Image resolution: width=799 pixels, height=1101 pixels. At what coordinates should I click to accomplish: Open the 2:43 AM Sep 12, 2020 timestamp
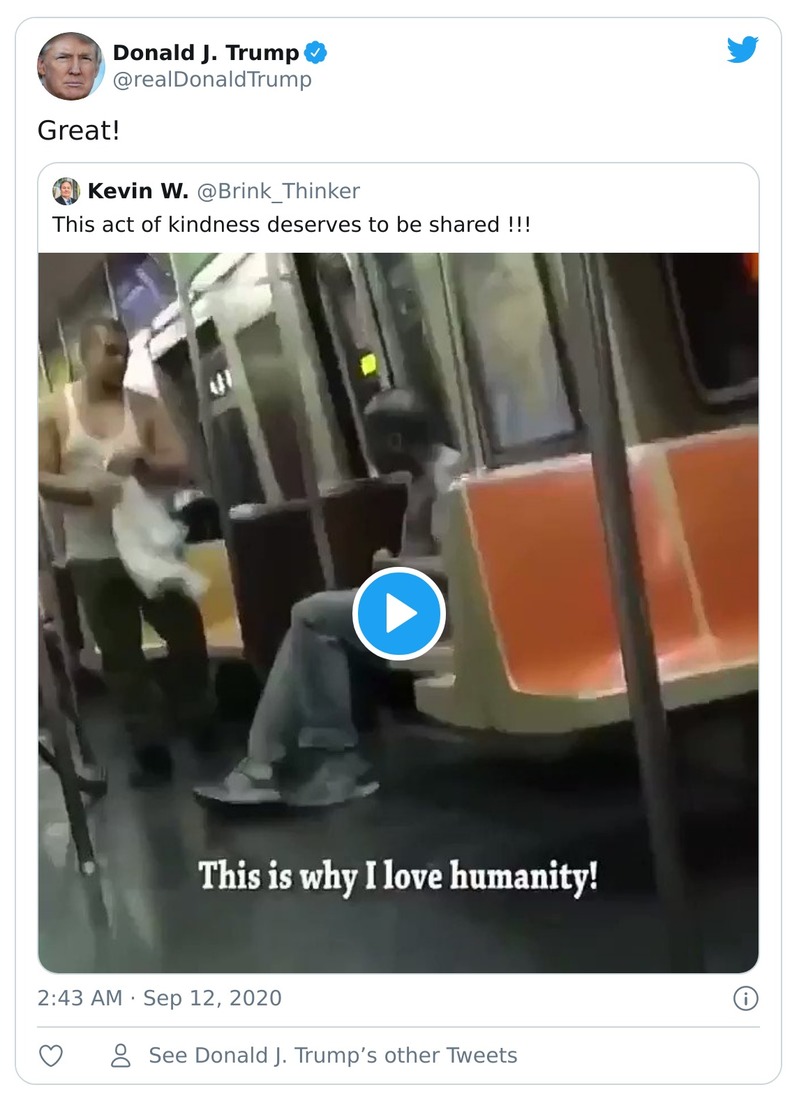[x=159, y=998]
